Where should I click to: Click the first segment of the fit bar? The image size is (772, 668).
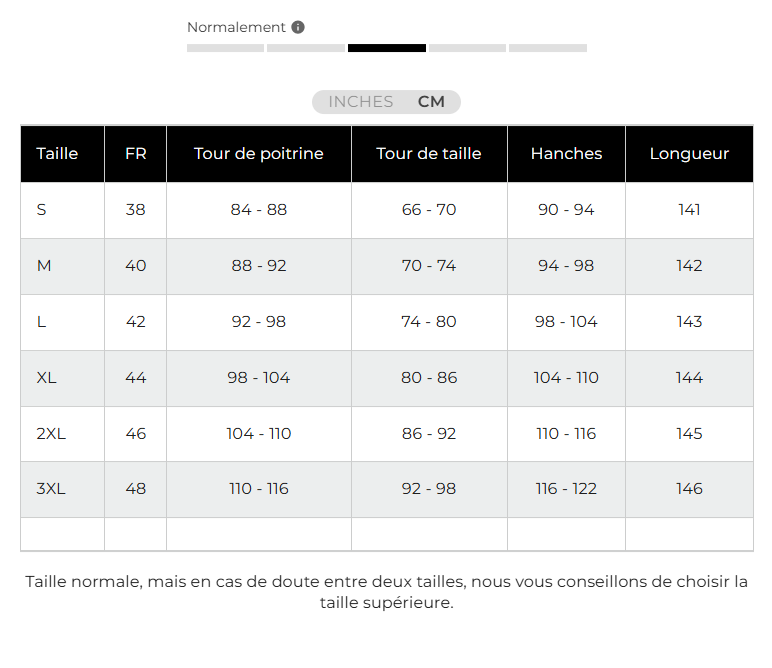(225, 48)
